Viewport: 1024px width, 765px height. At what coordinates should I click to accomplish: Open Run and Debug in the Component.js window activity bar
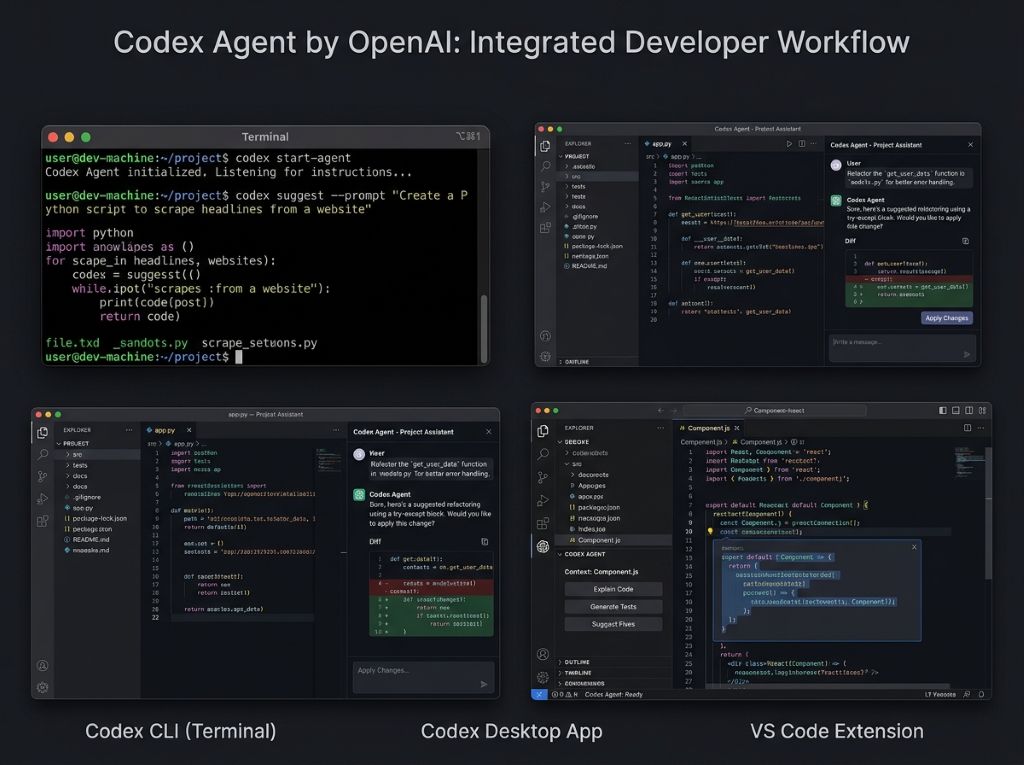(543, 500)
